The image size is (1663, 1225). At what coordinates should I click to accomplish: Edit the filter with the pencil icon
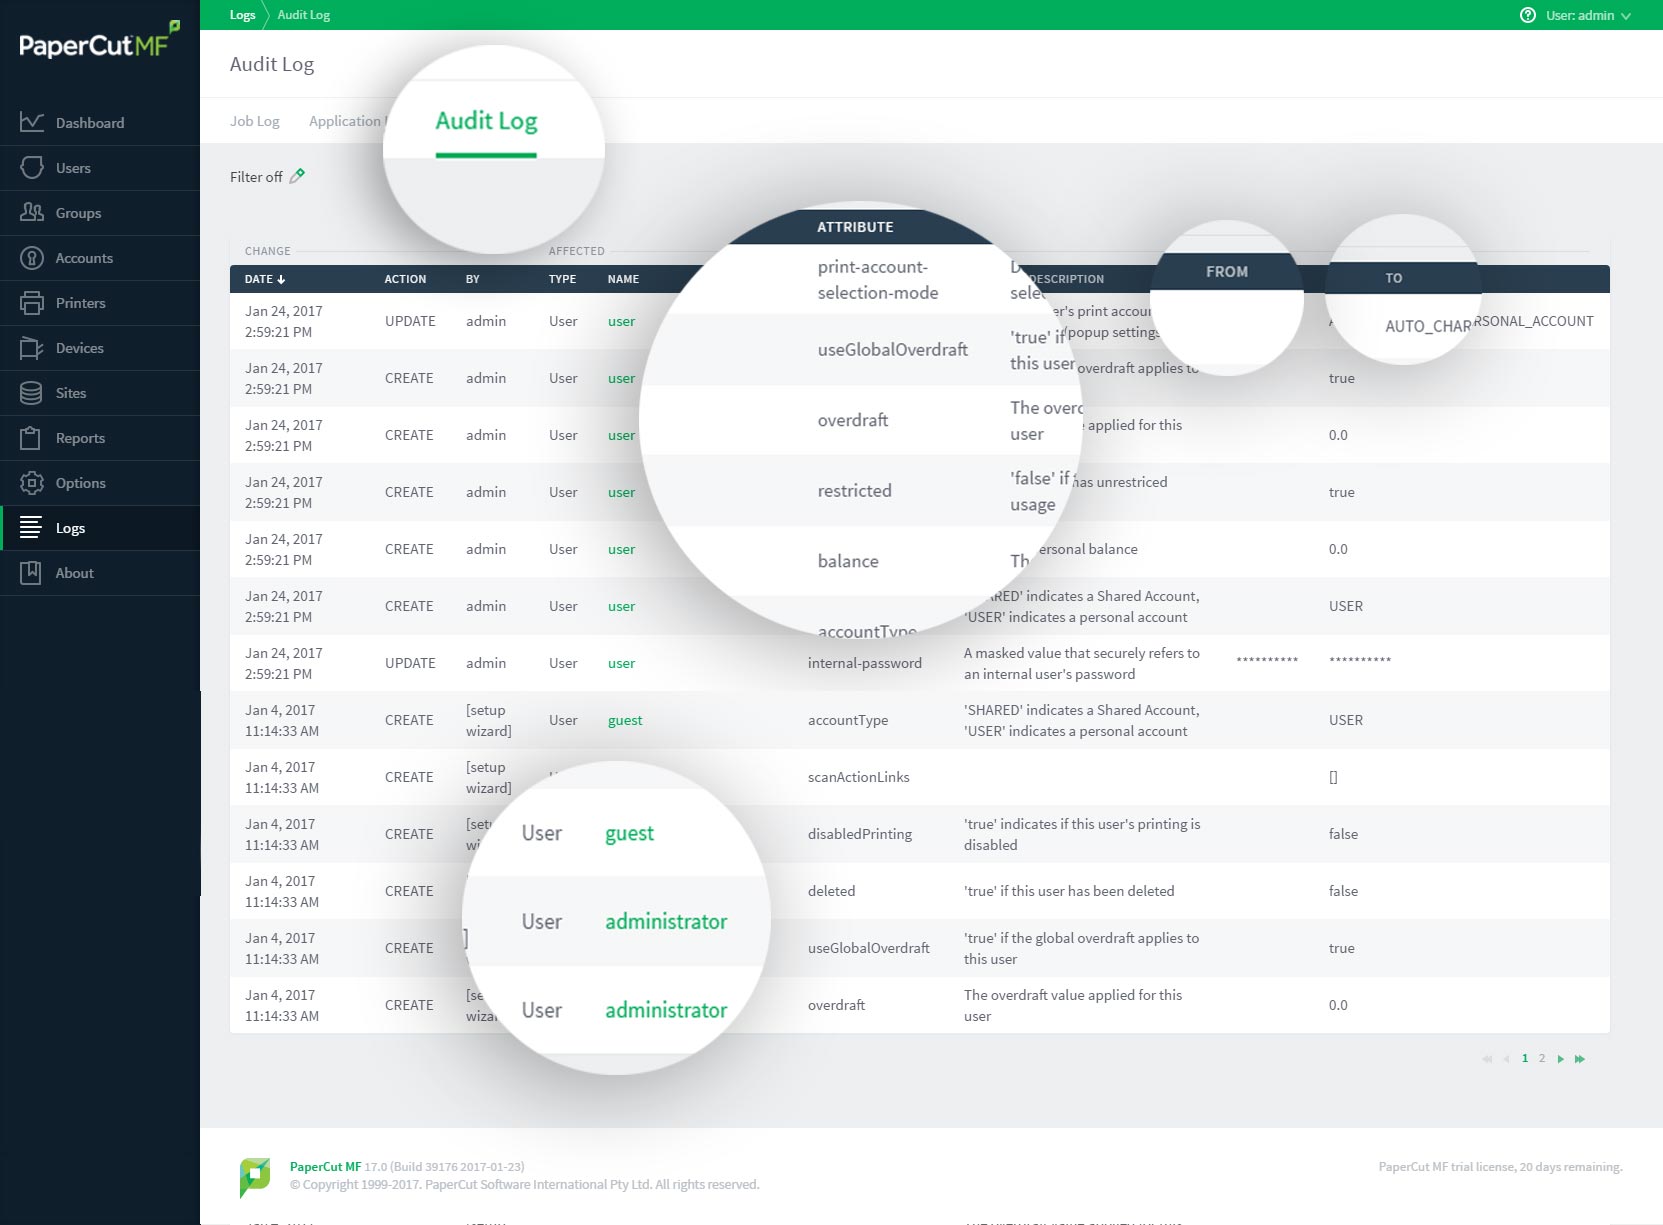pyautogui.click(x=297, y=176)
